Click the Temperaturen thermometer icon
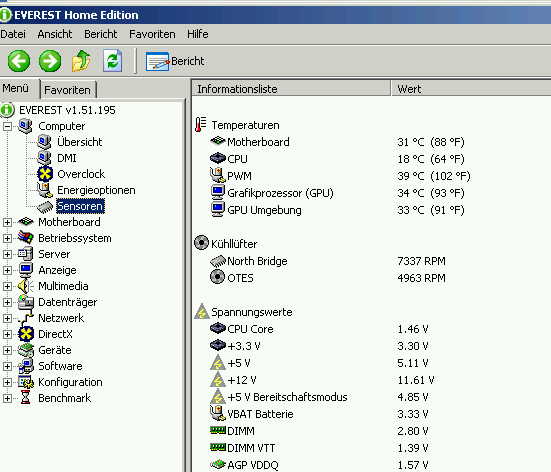Screen dimensions: 551x472 pyautogui.click(x=201, y=125)
